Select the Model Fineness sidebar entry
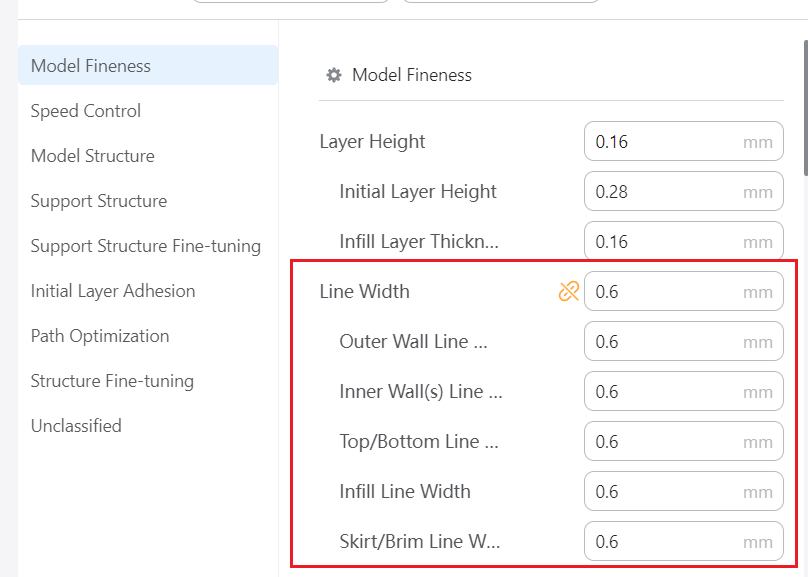Screen dimensions: 808x577 coord(89,65)
